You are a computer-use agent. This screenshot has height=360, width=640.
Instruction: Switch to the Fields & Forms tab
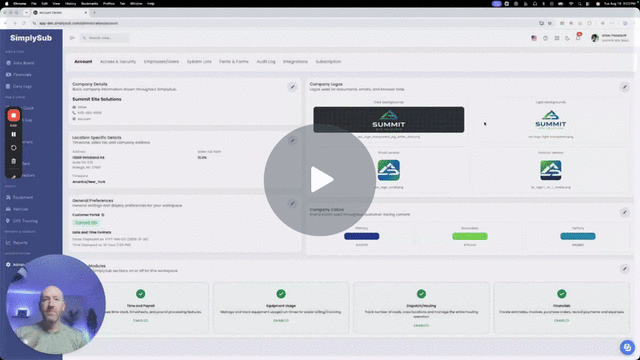(234, 62)
